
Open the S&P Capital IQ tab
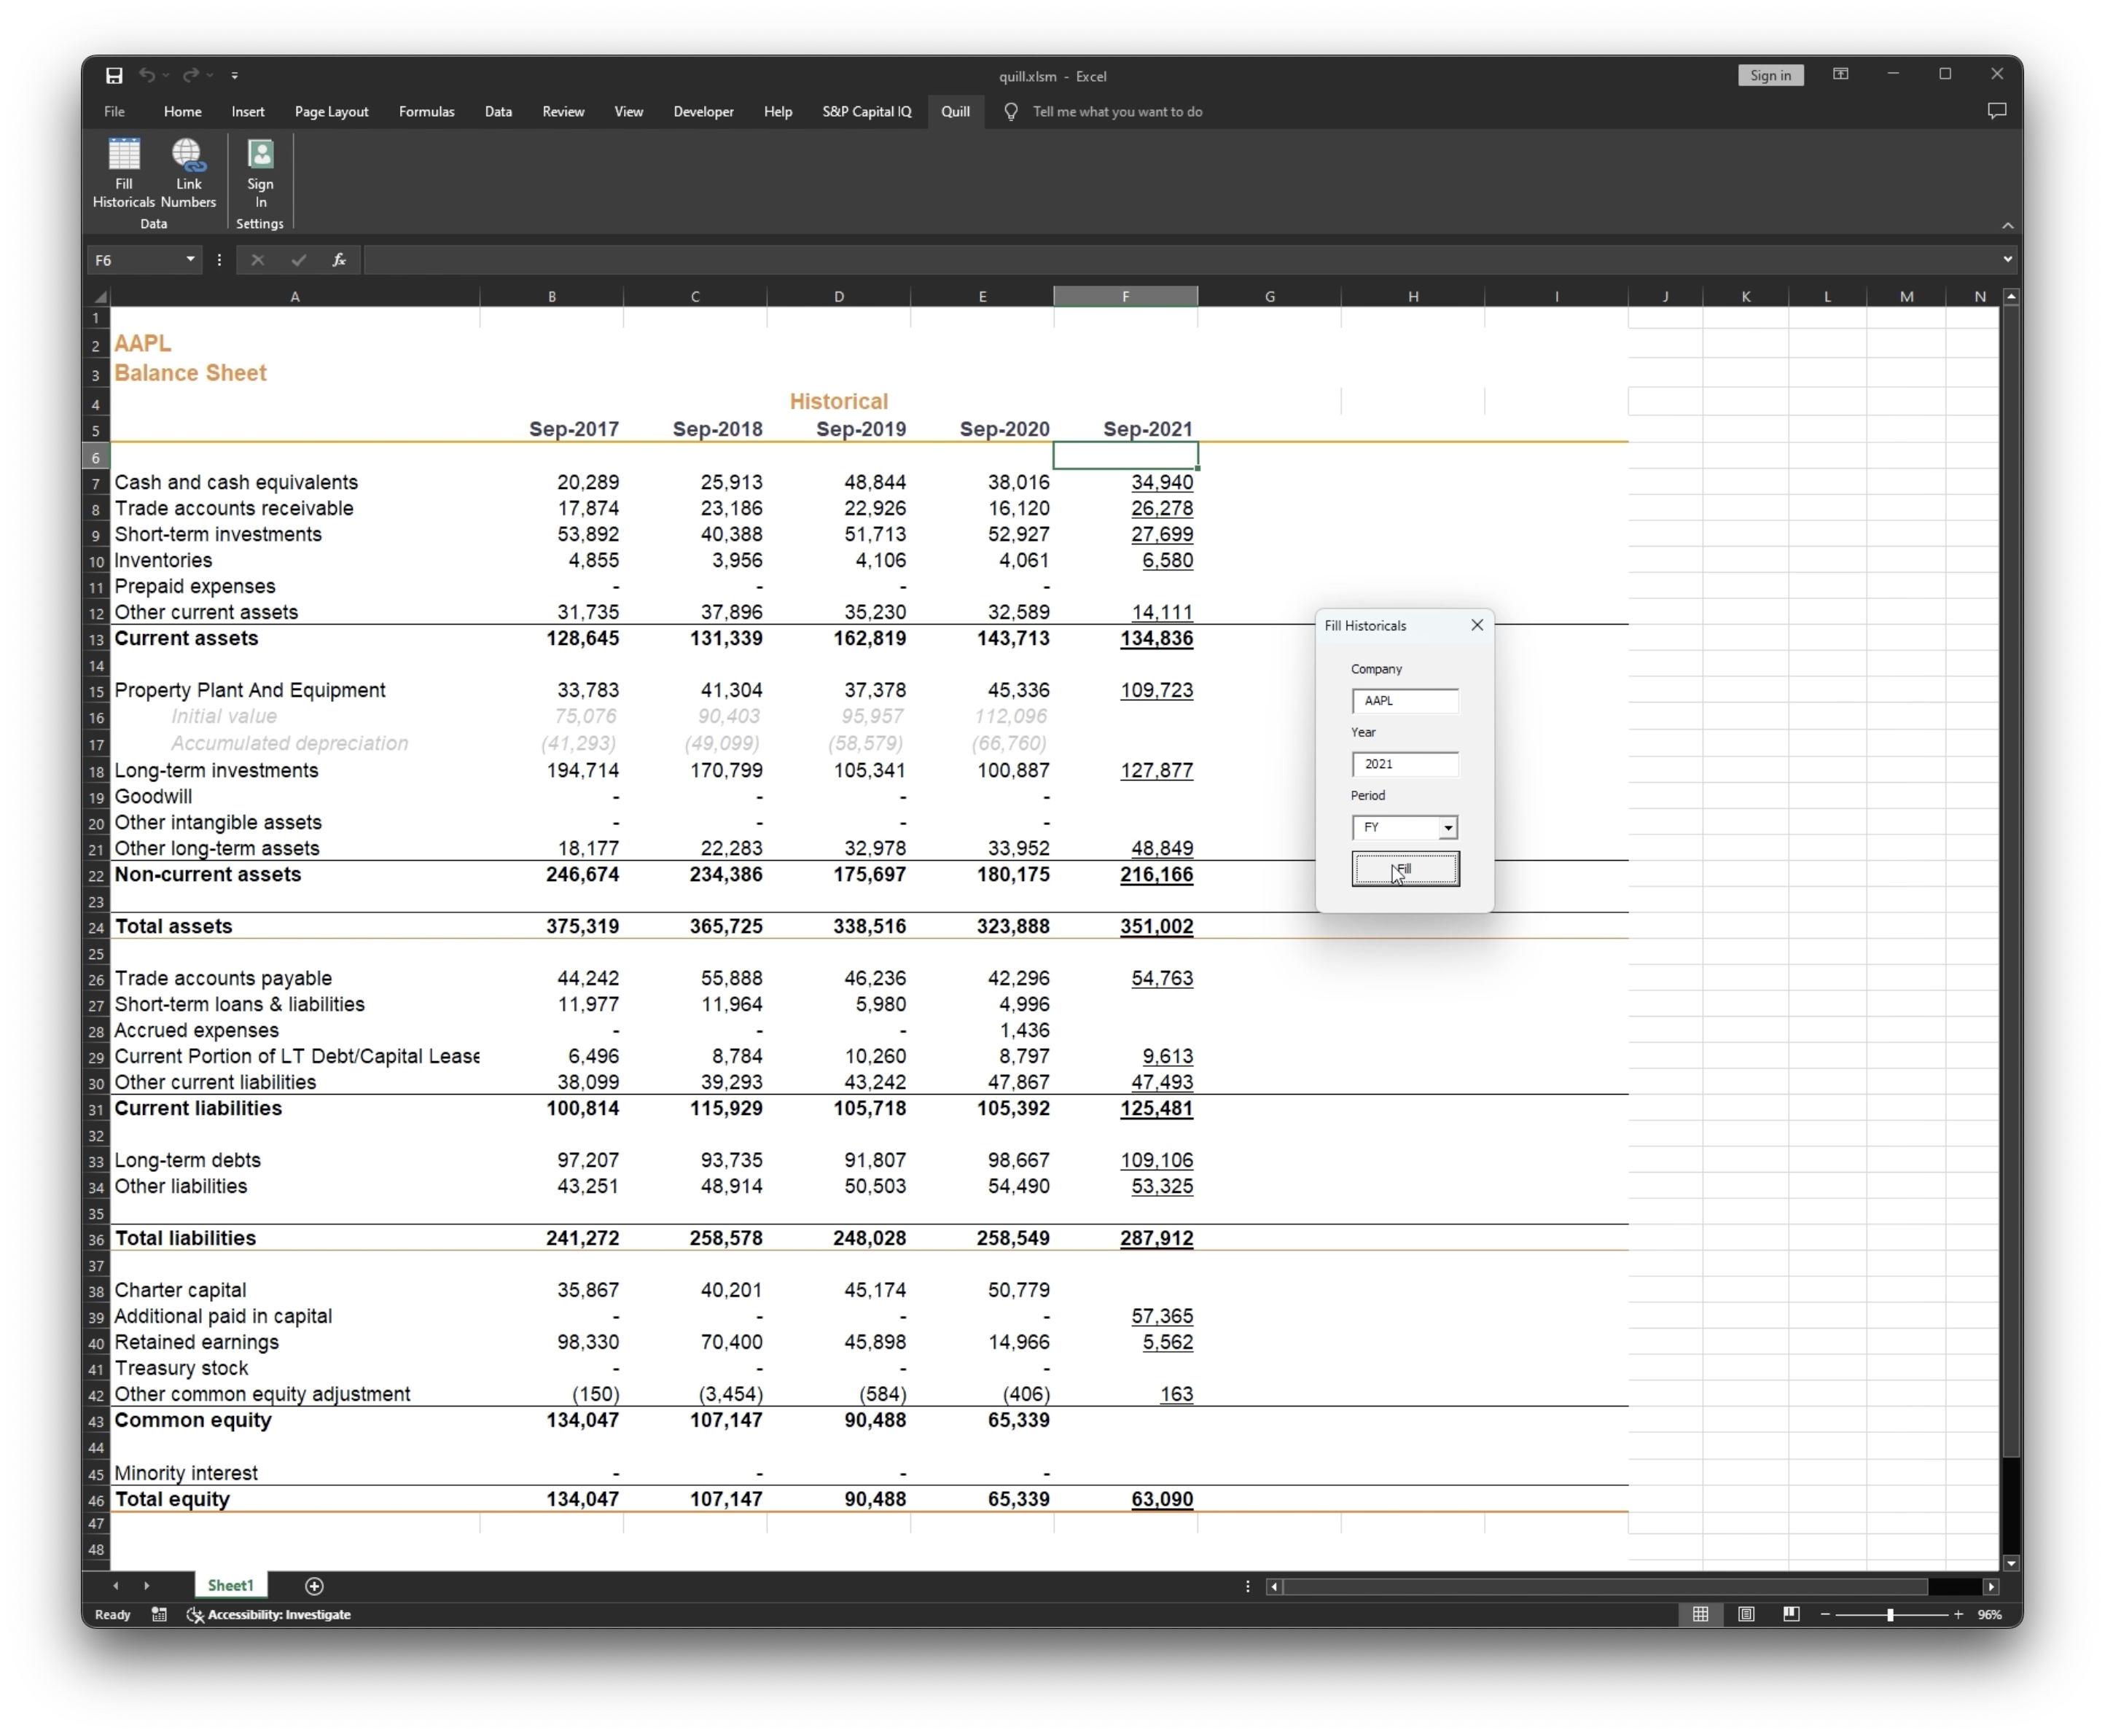(x=867, y=112)
